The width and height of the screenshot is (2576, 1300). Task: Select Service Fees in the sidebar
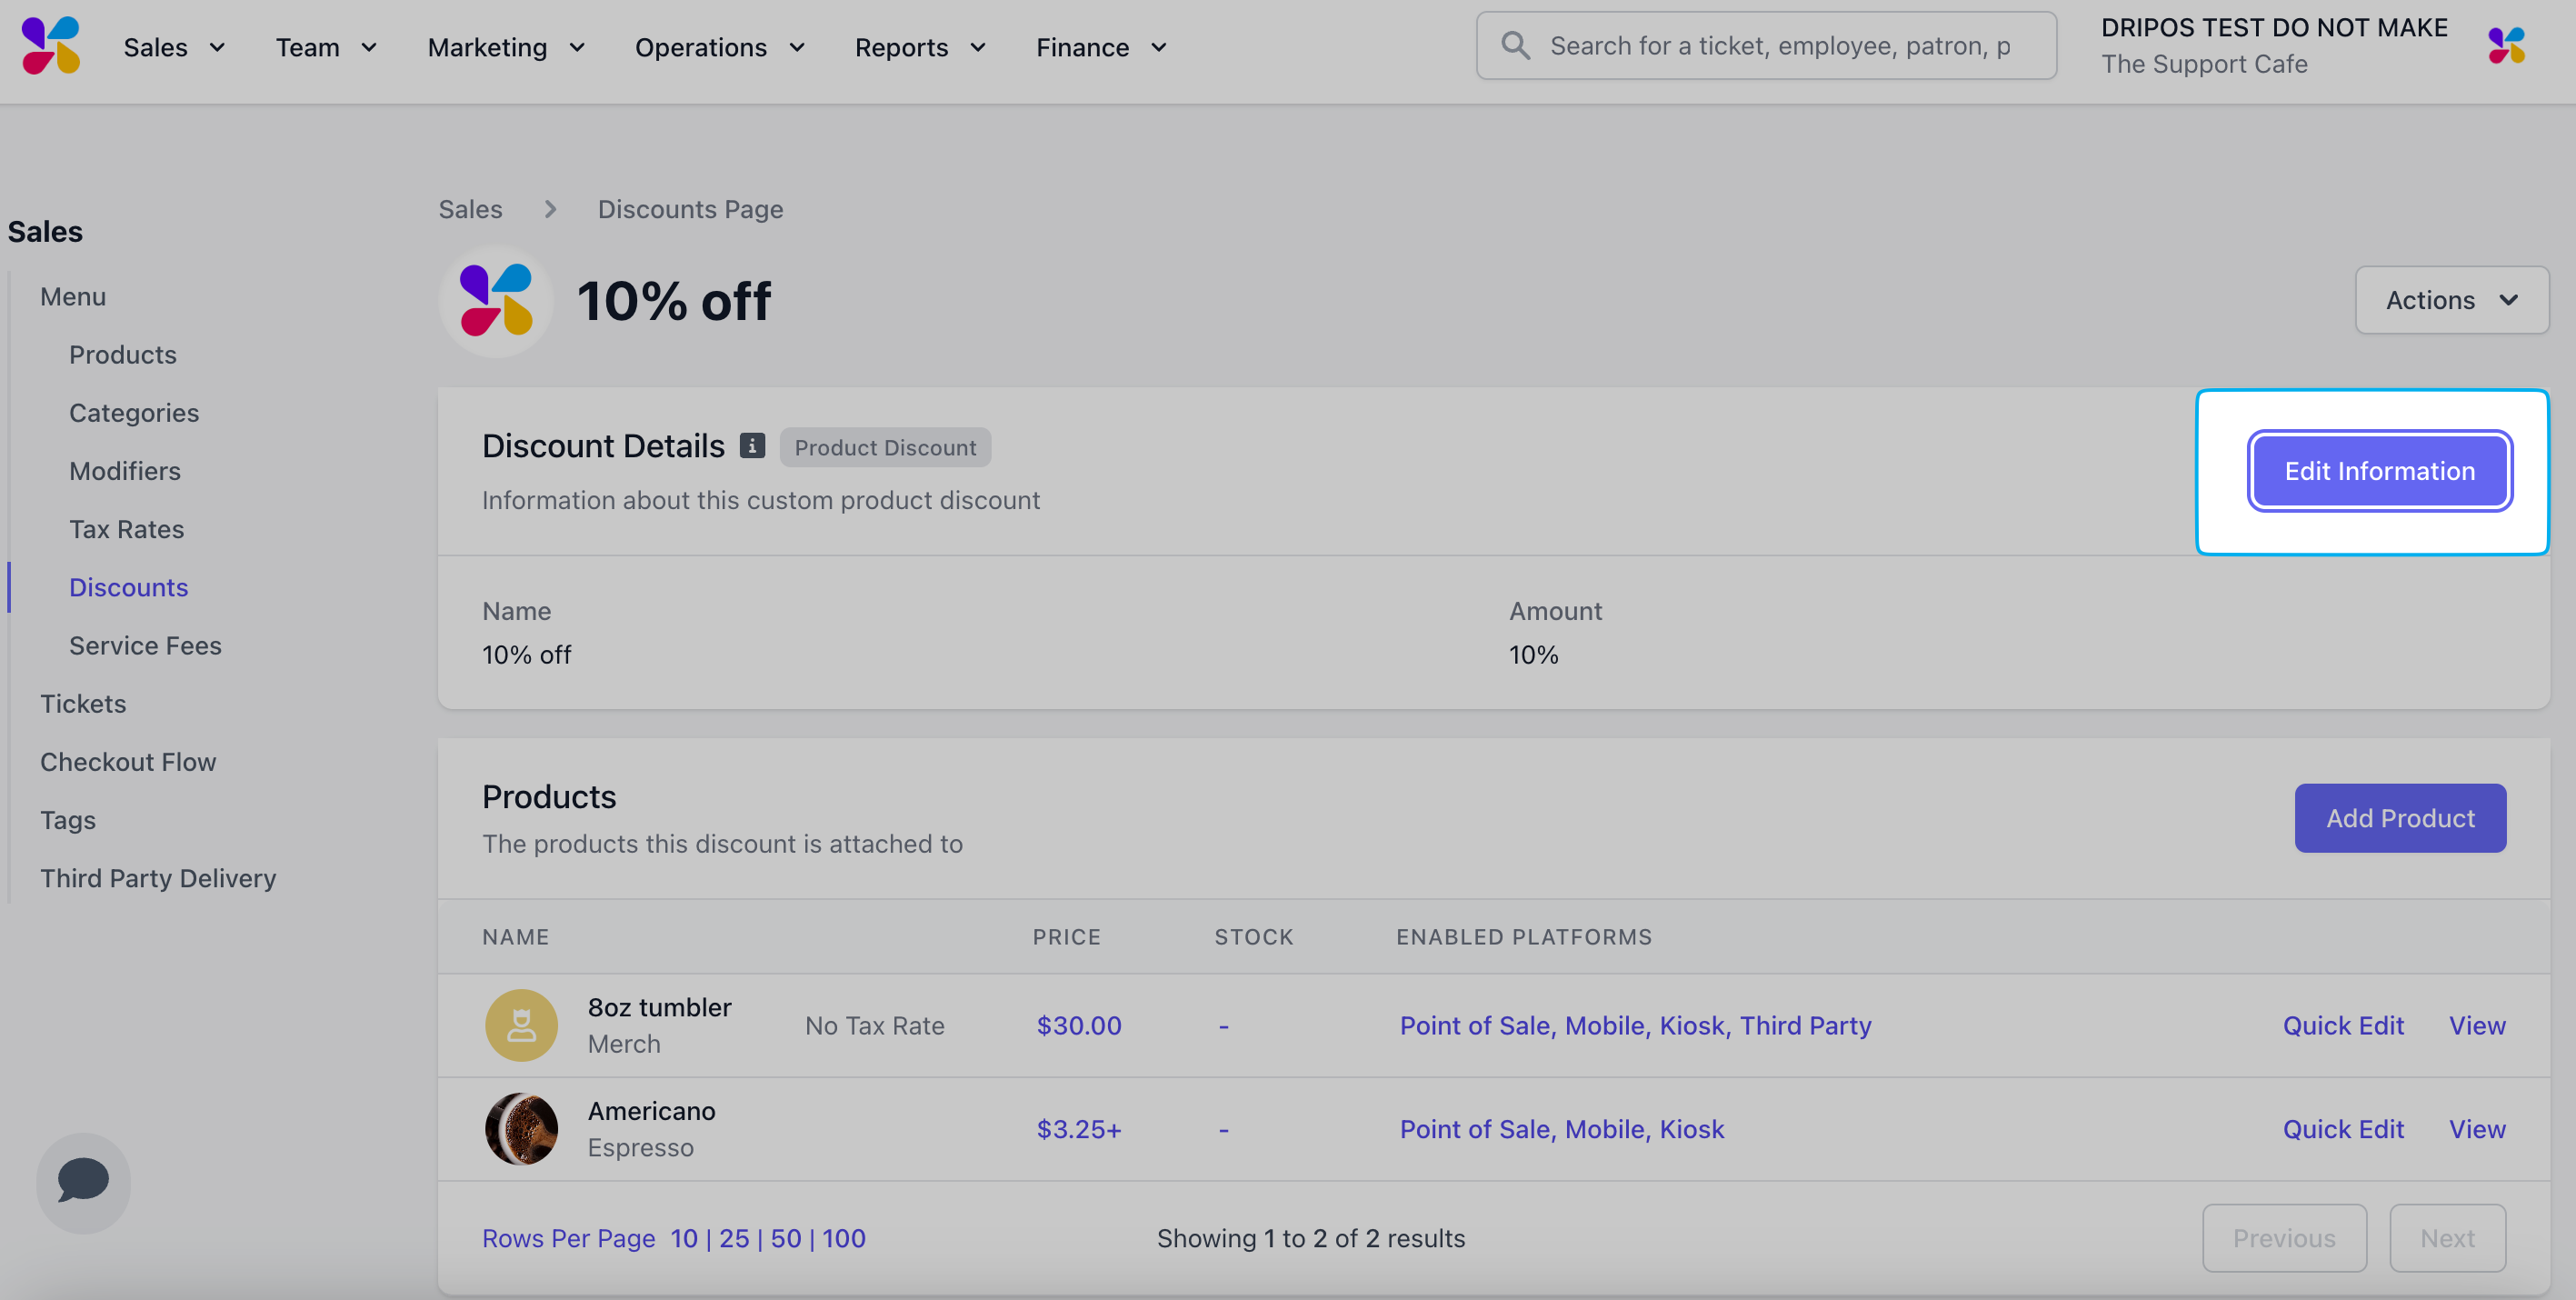(x=145, y=645)
